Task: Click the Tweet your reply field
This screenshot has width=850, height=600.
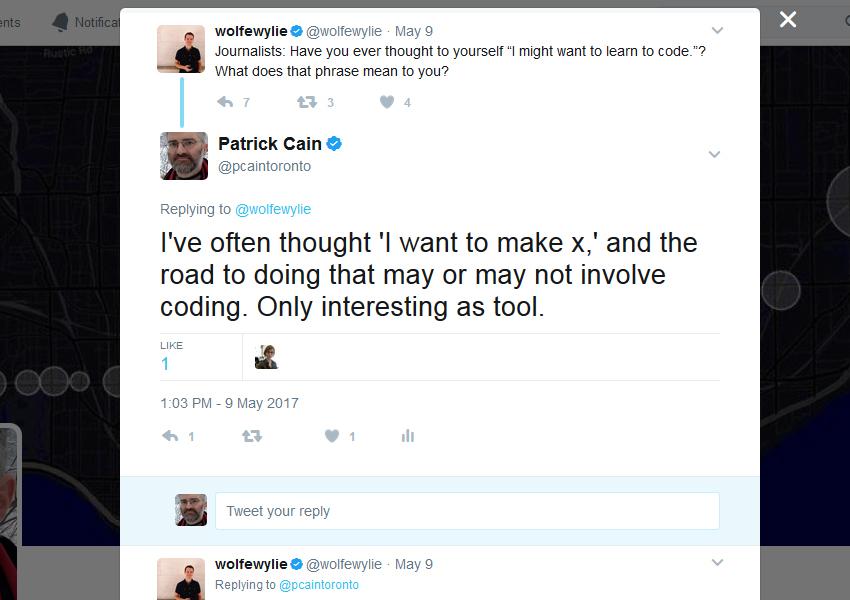Action: point(467,510)
